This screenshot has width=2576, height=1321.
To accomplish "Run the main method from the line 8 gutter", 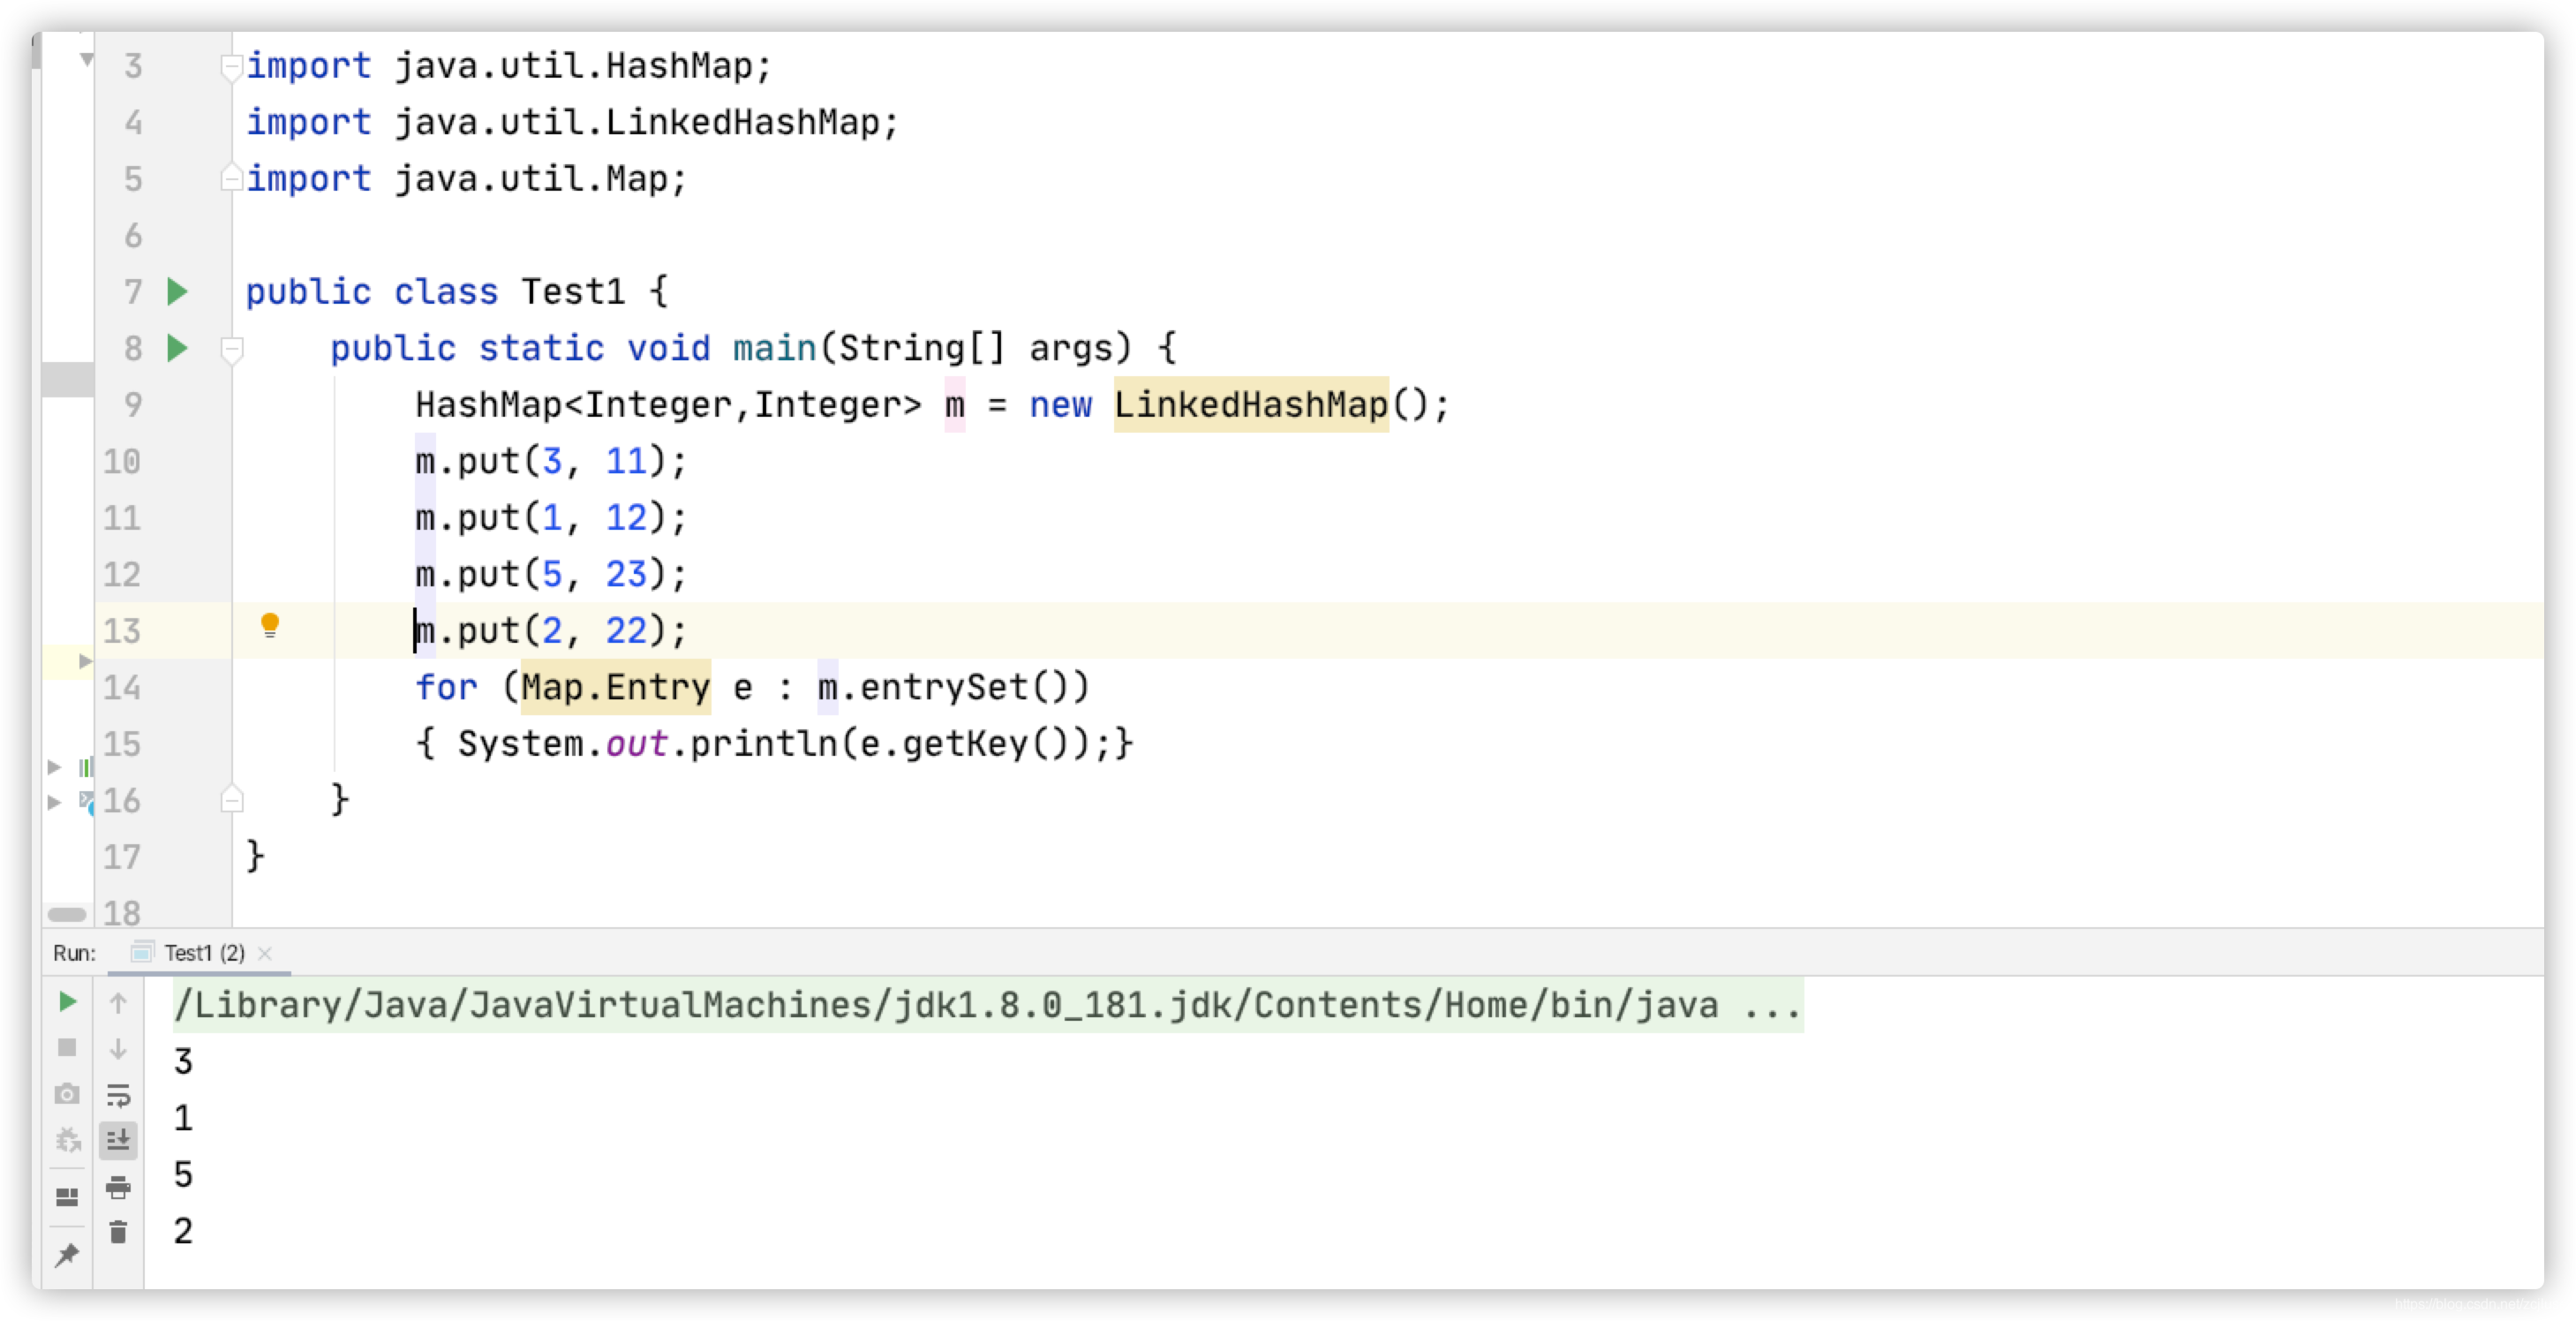I will click(x=178, y=348).
